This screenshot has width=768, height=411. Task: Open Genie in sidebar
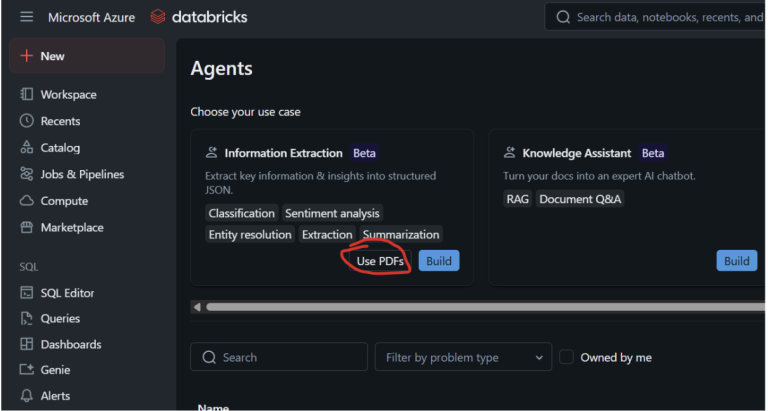point(57,370)
